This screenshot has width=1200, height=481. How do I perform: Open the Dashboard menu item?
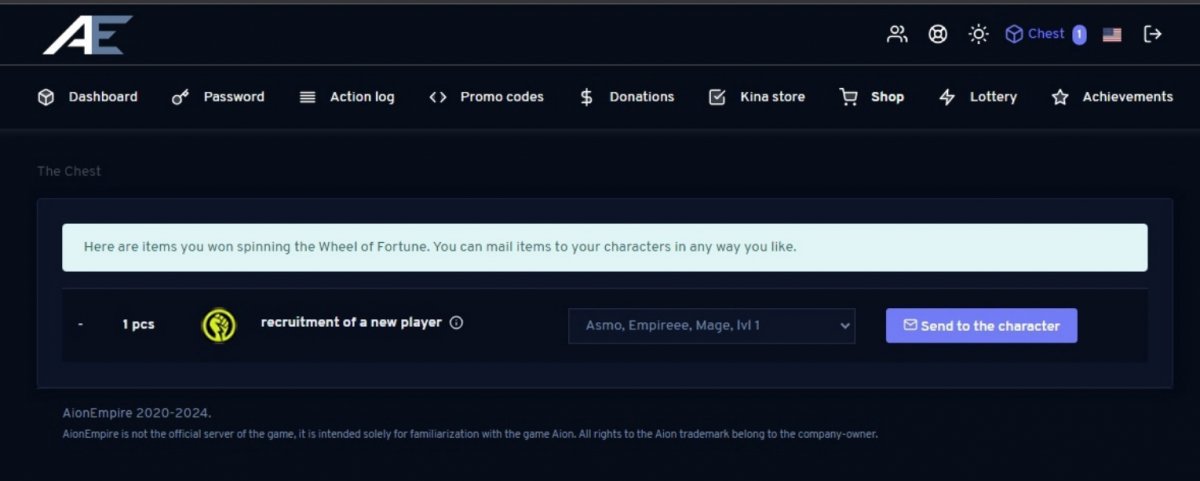click(88, 97)
